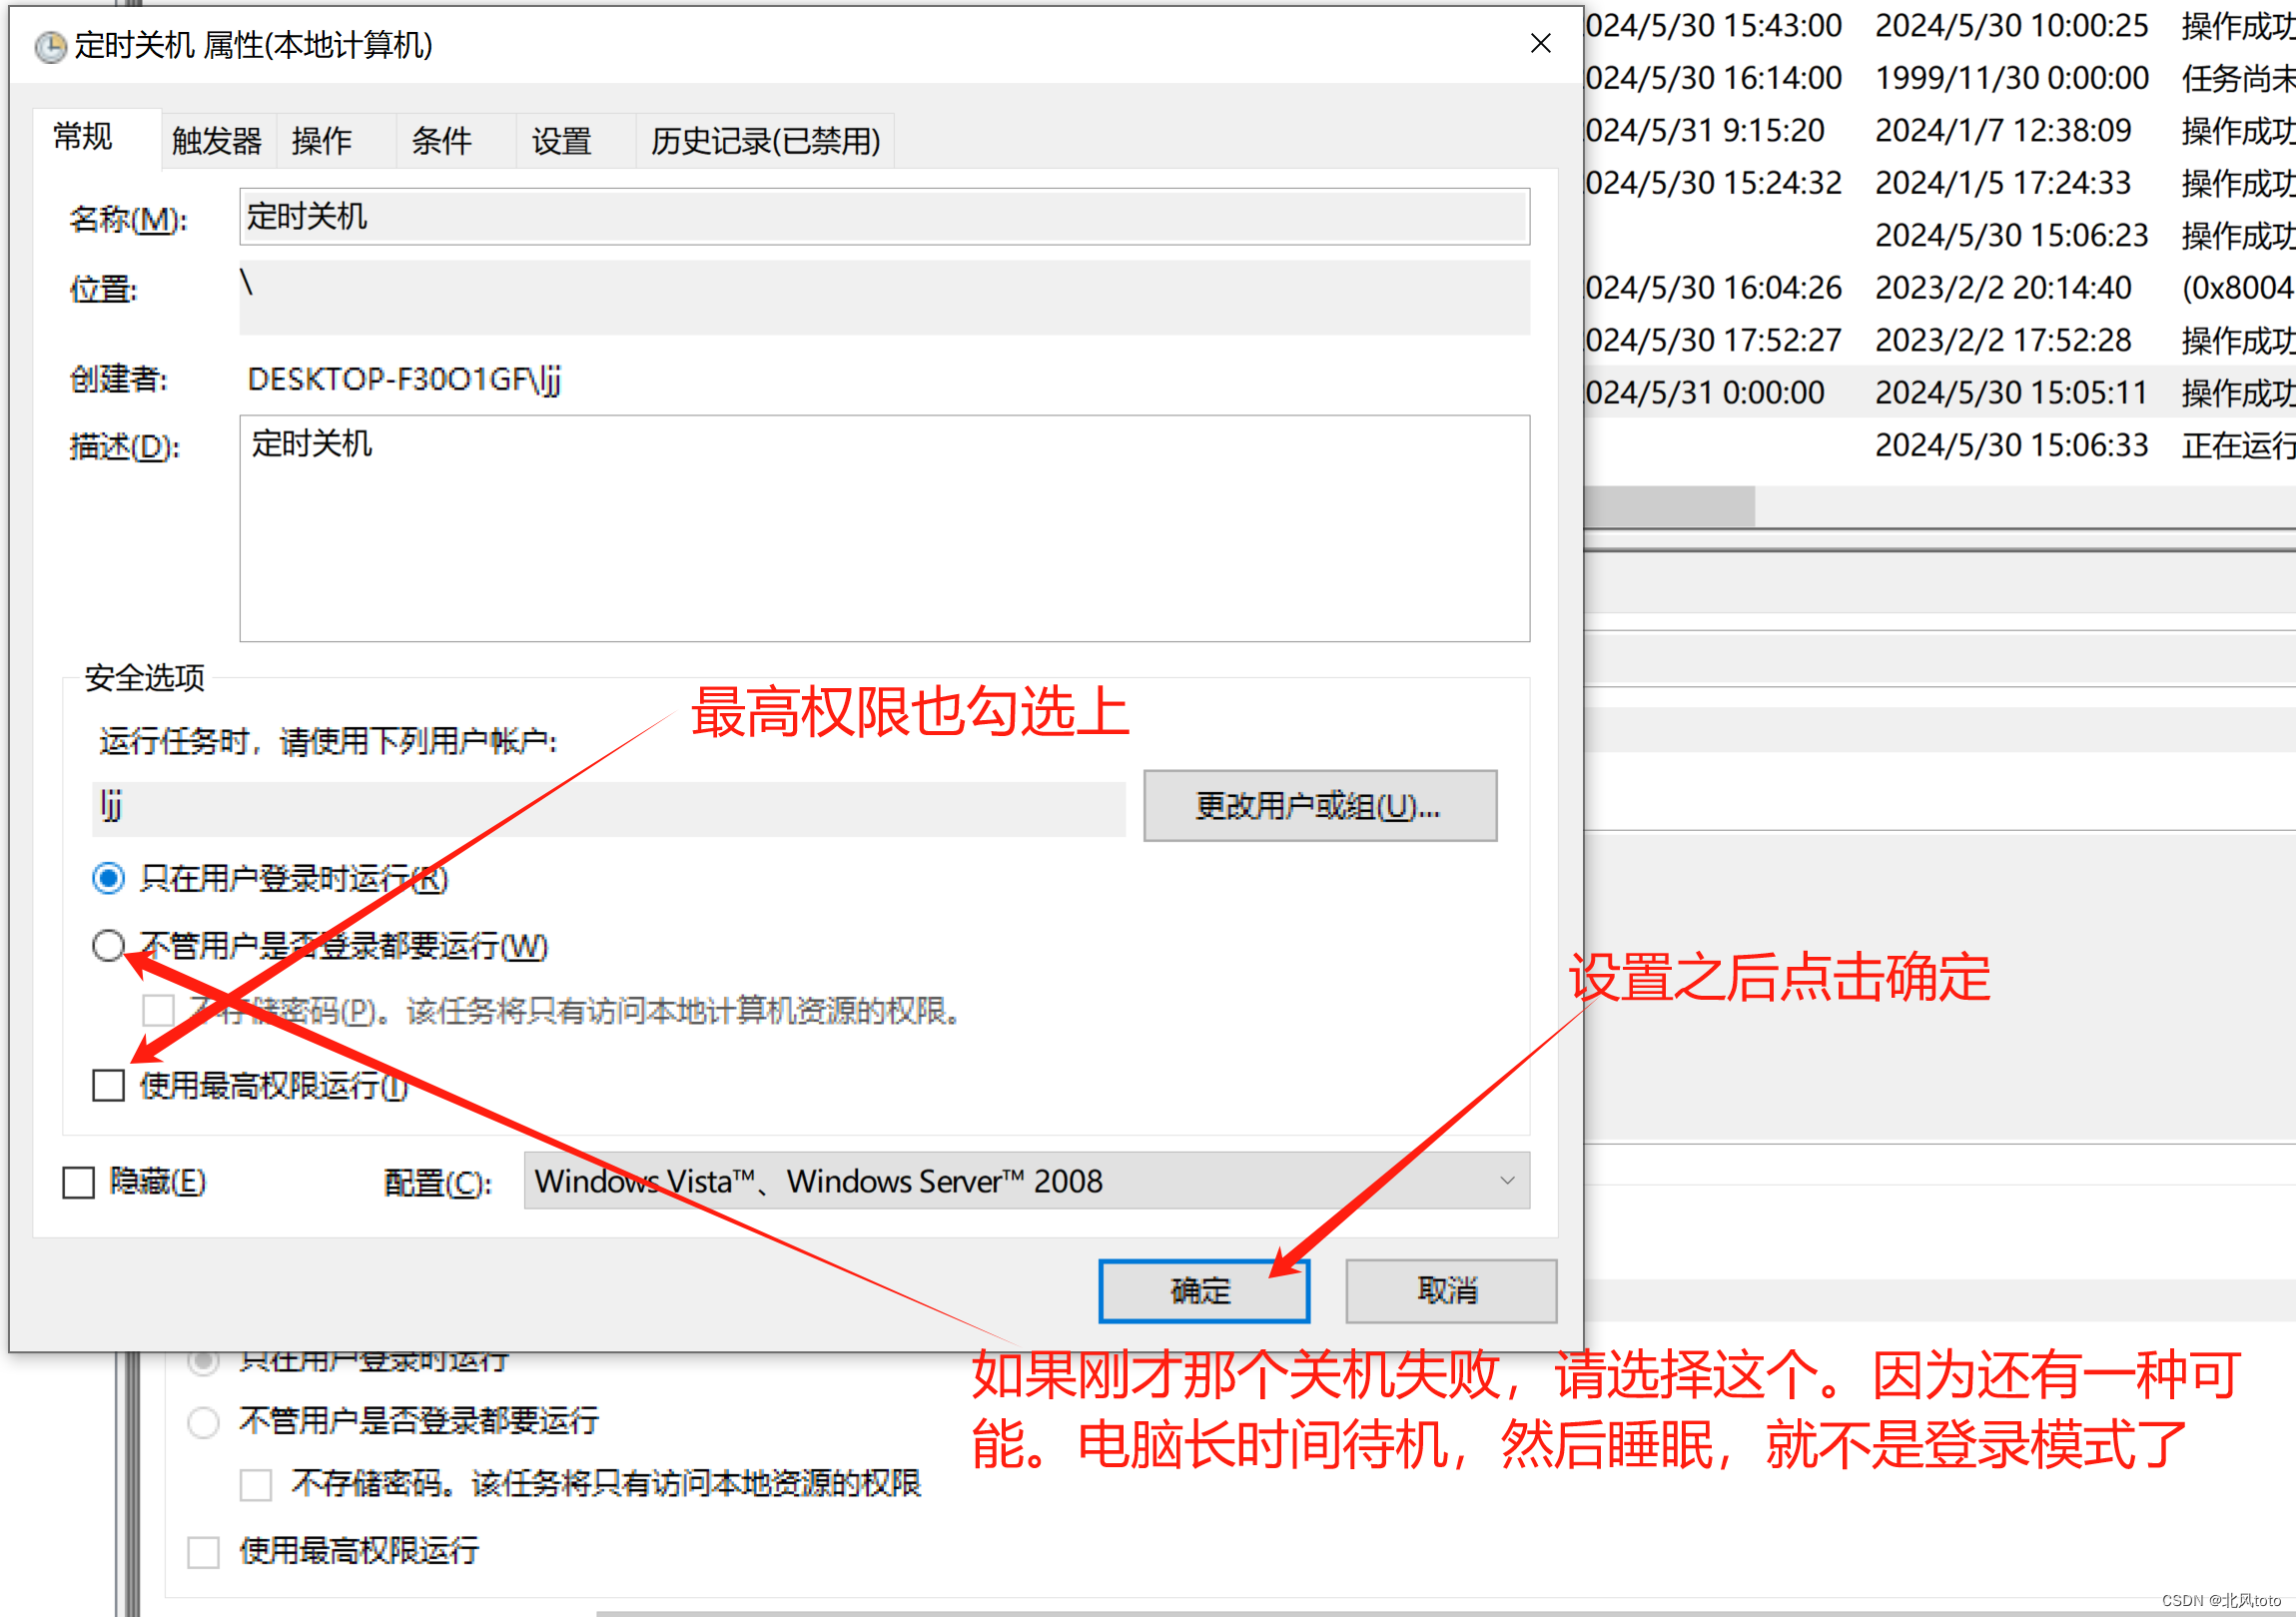
Task: Click background 不管用户是否登录都要运行 radio button
Action: (x=203, y=1421)
